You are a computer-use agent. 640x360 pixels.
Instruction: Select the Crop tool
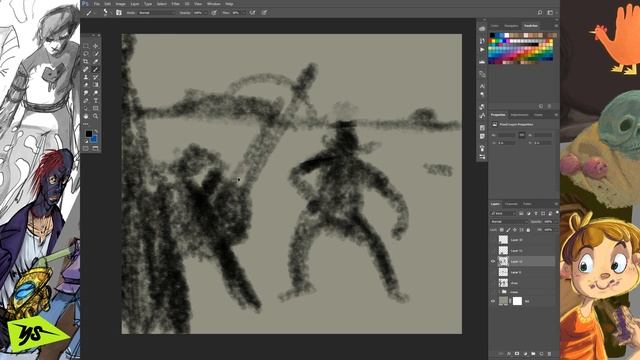tap(86, 62)
